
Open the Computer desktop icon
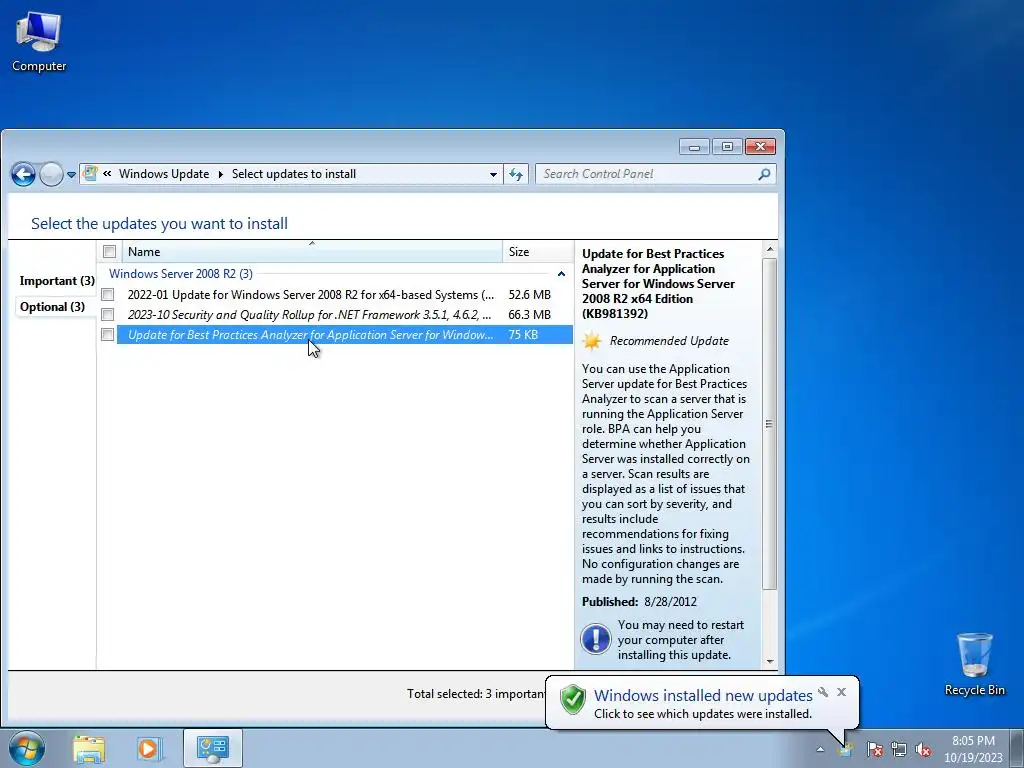(39, 41)
